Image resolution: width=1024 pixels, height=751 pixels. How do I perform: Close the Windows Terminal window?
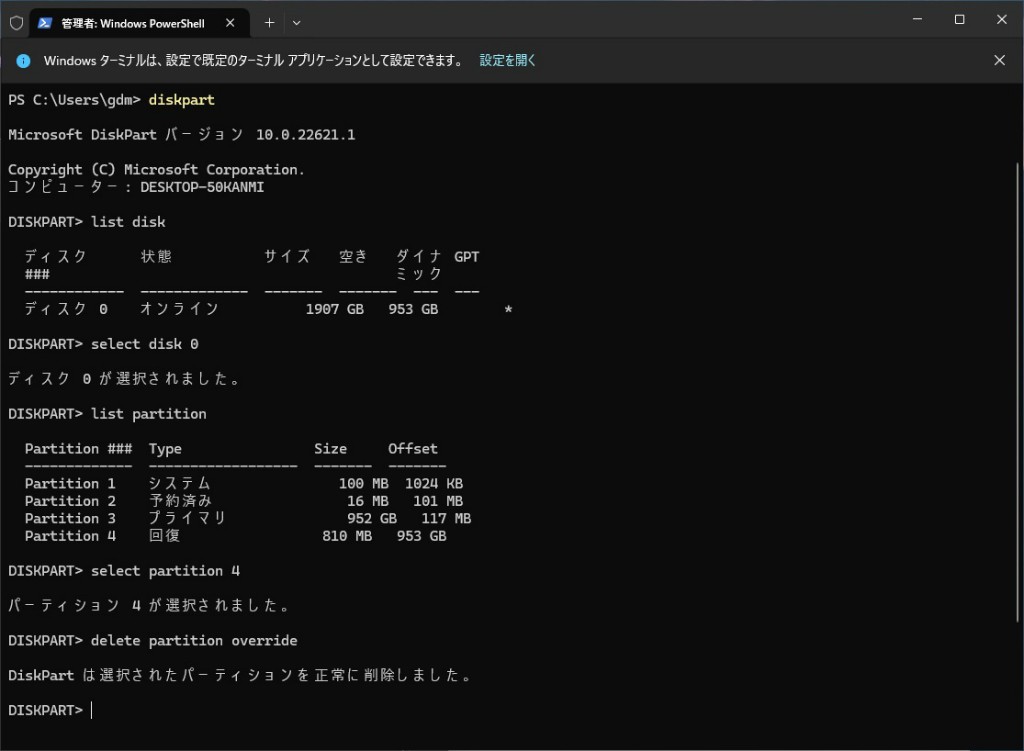tap(1002, 20)
